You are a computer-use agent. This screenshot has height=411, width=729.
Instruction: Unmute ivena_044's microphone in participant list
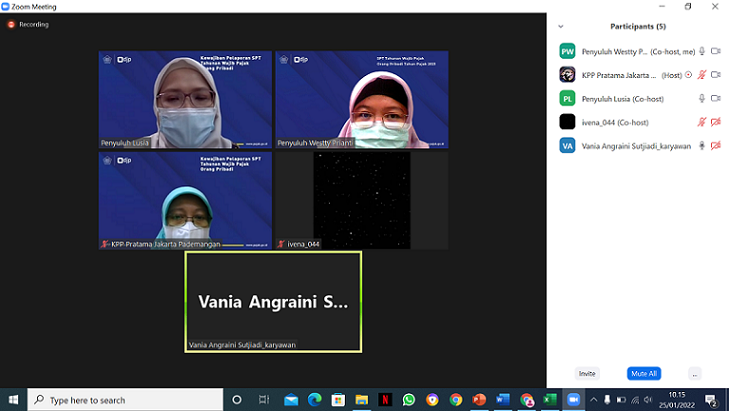pyautogui.click(x=702, y=122)
